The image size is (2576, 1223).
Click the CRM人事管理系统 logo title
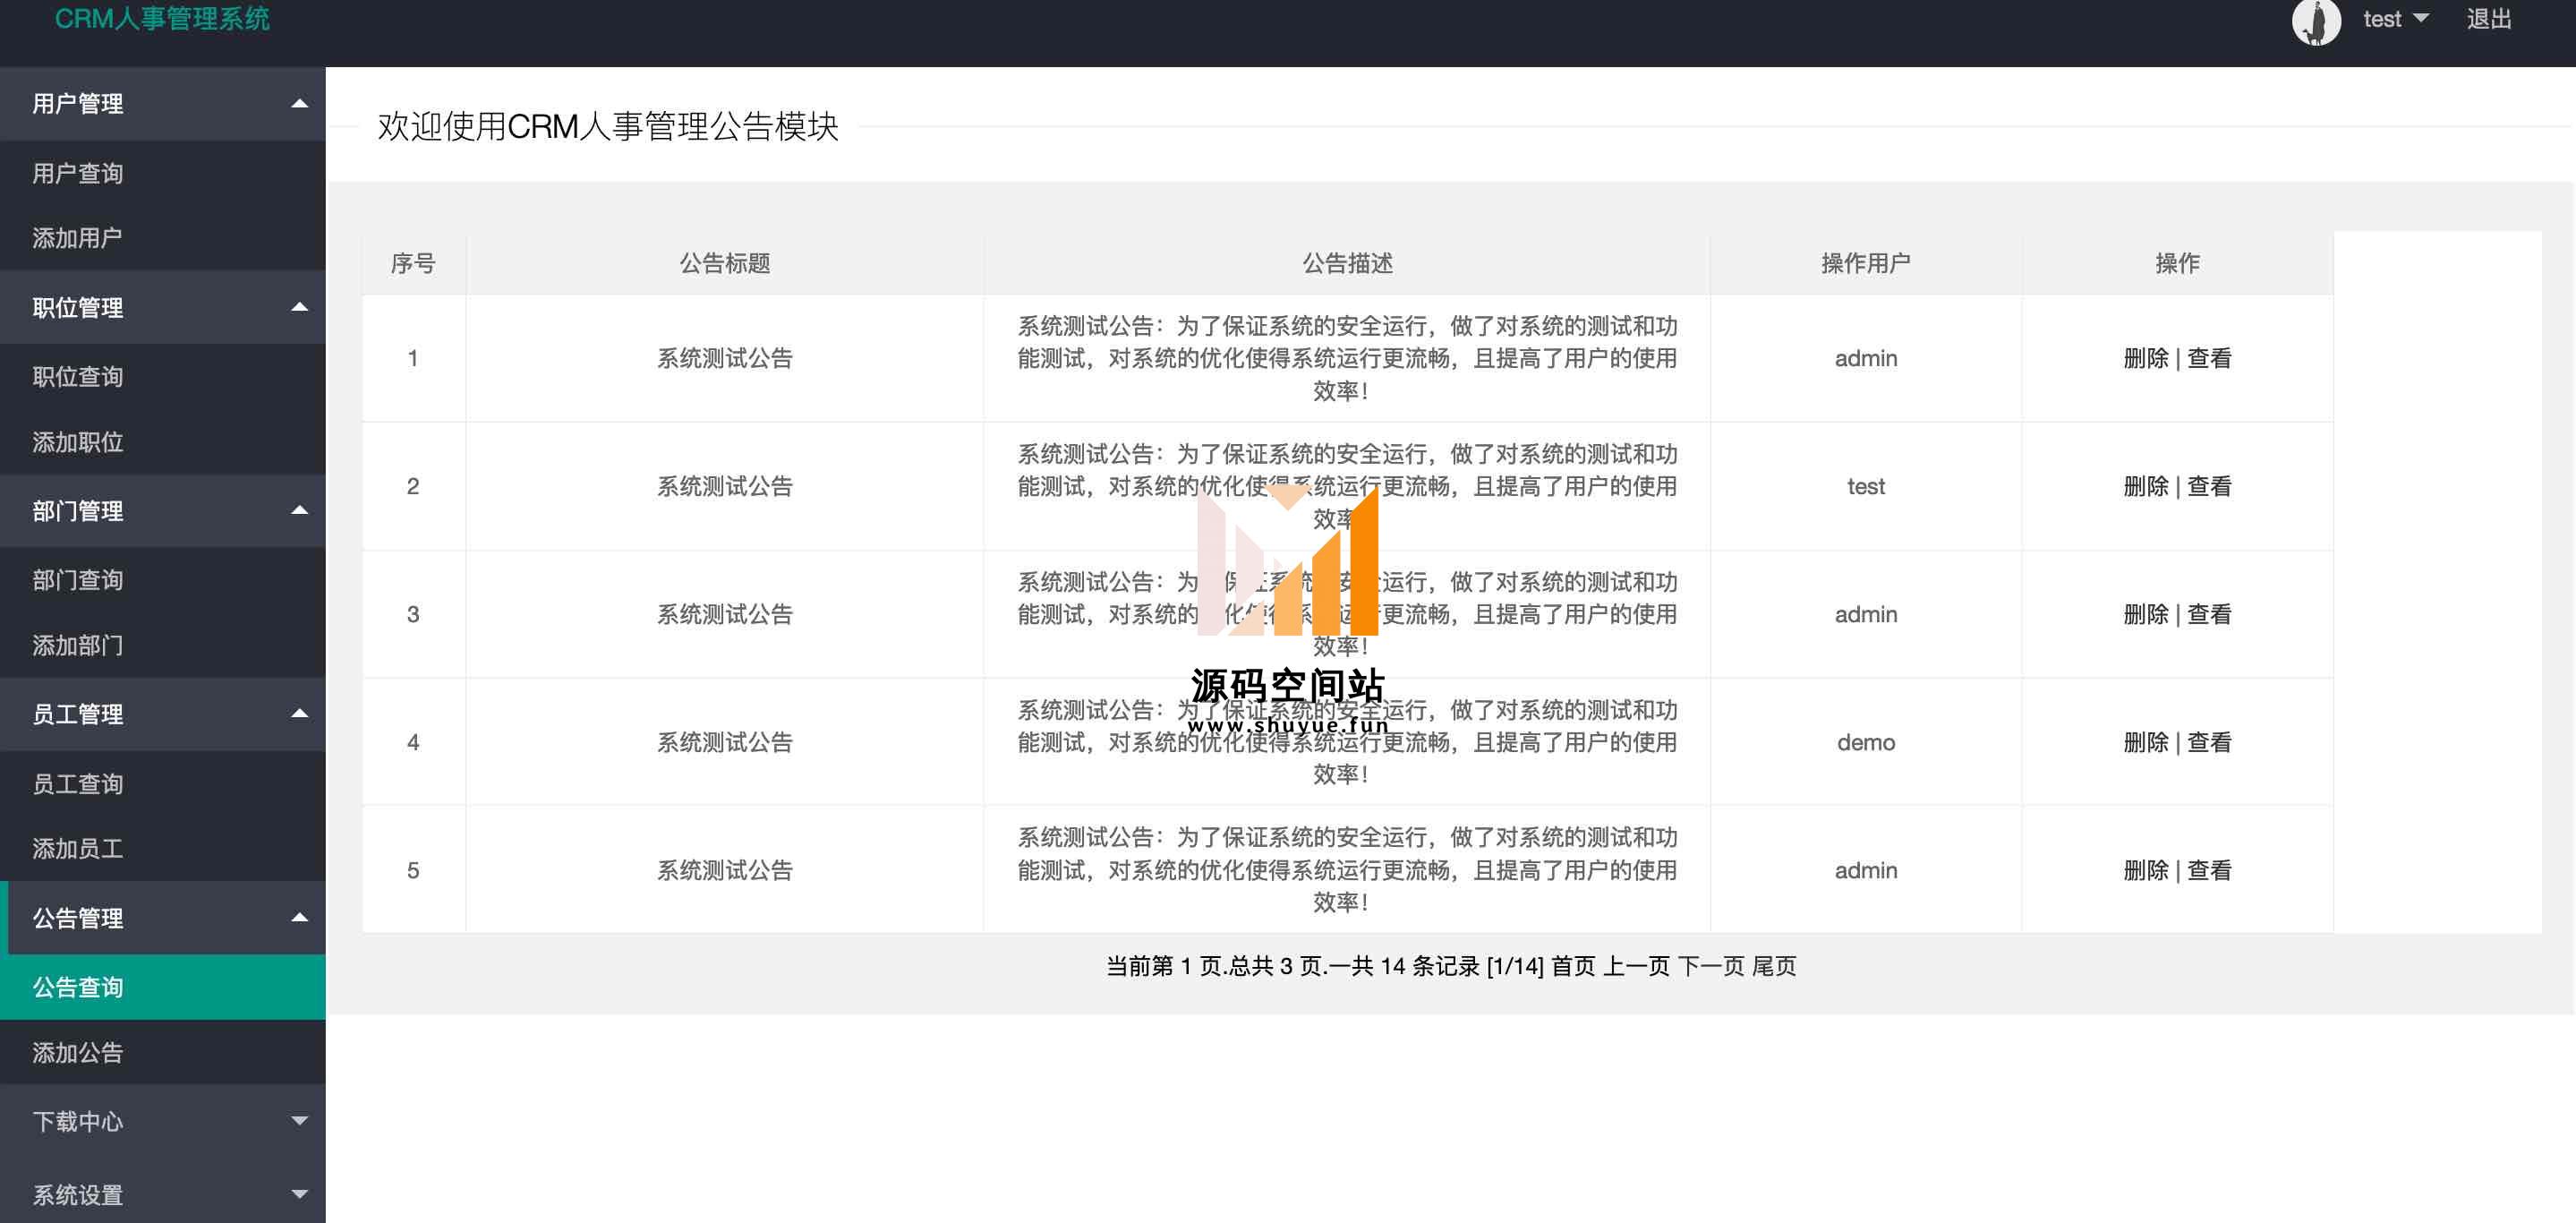coord(162,18)
